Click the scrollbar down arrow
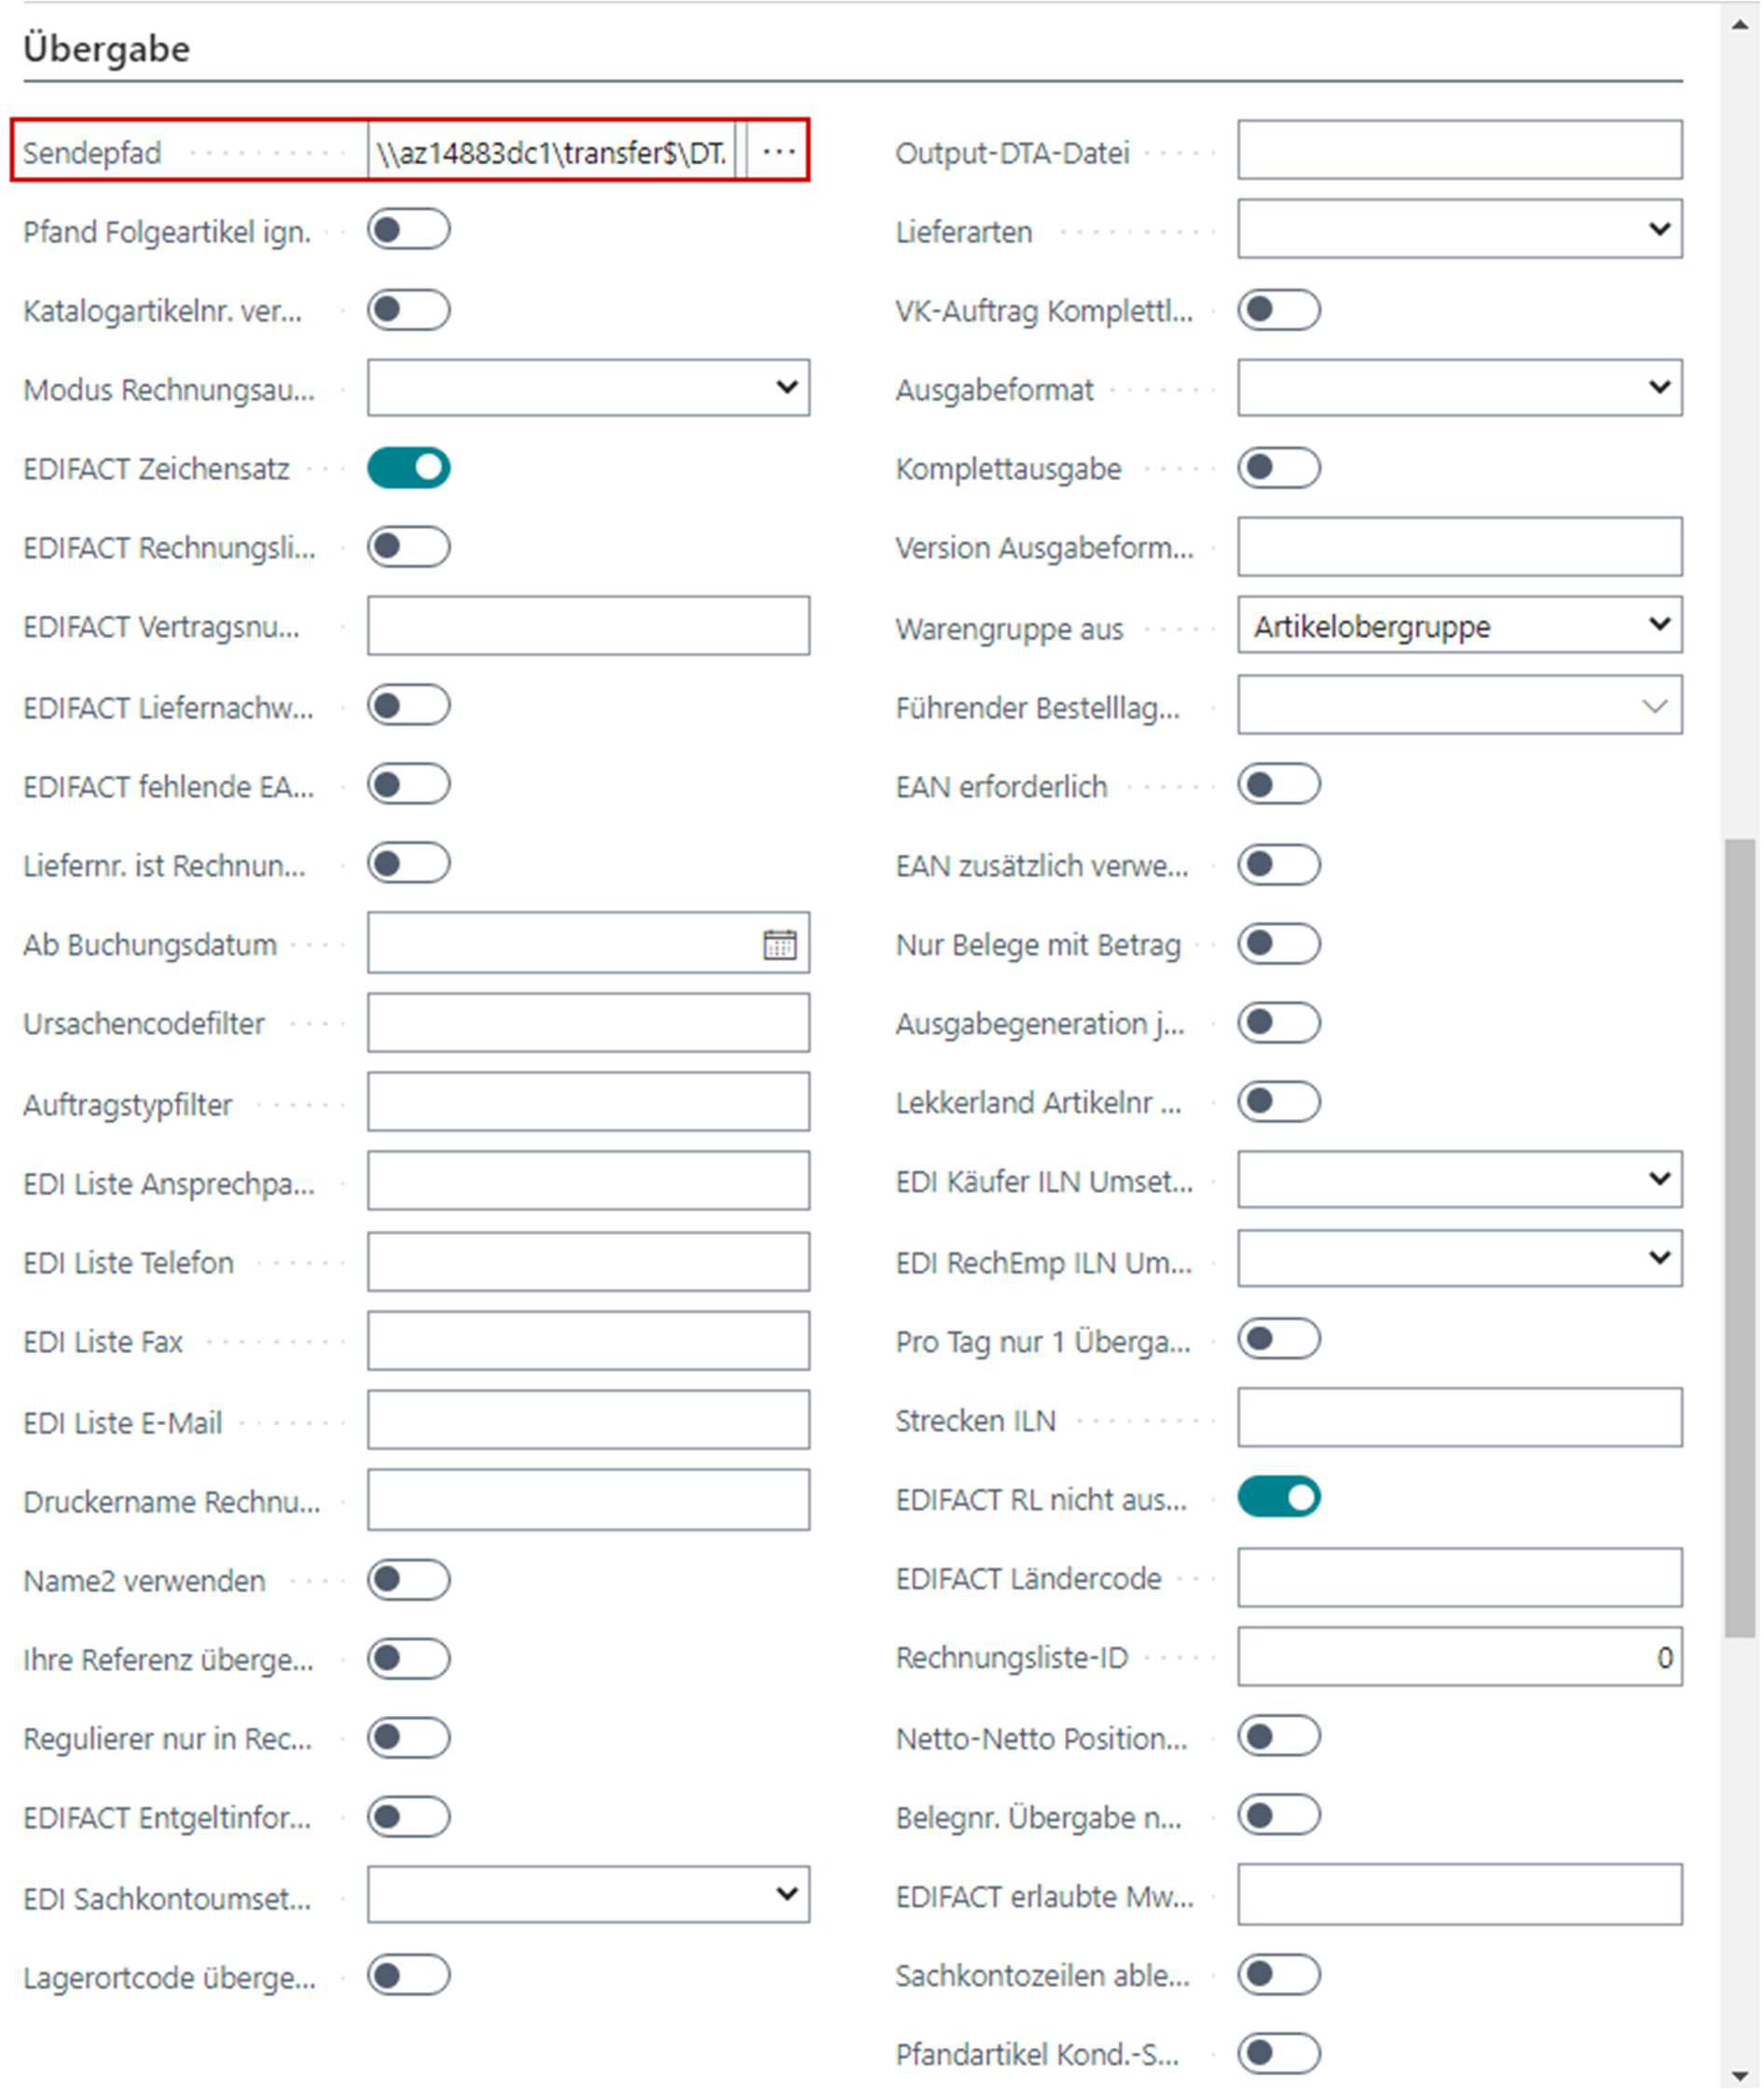 tap(1740, 2073)
